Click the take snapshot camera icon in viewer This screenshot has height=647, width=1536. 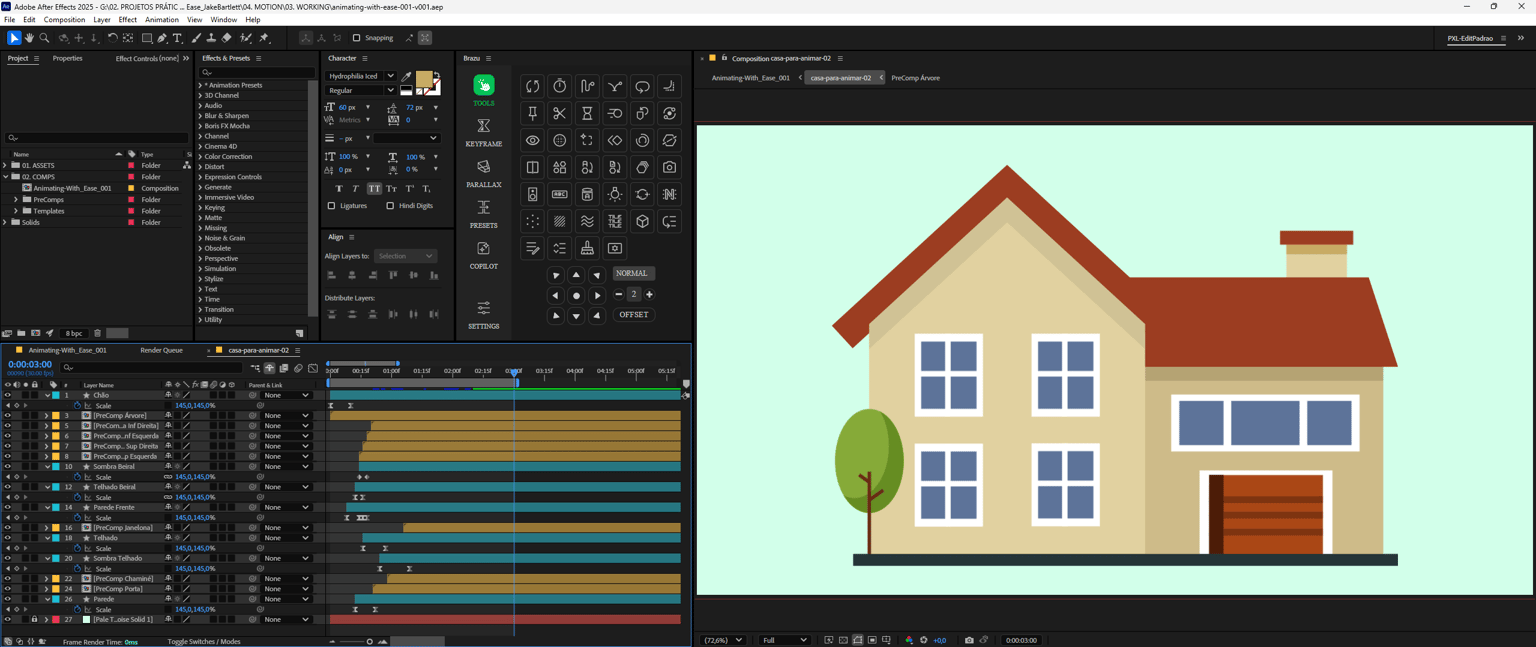click(969, 640)
